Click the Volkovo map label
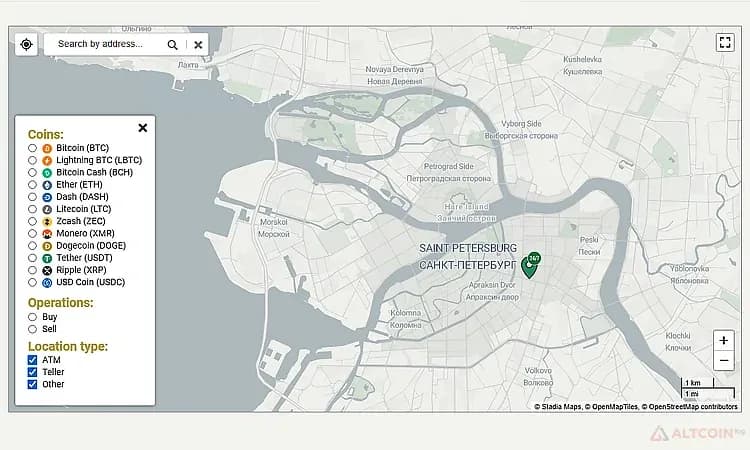This screenshot has height=450, width=750. click(x=538, y=371)
